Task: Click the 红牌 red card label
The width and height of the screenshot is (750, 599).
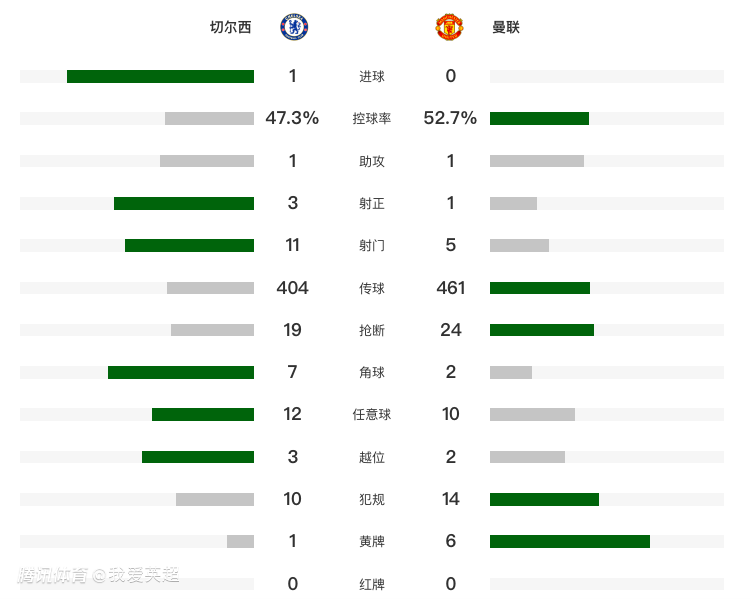Action: (372, 584)
